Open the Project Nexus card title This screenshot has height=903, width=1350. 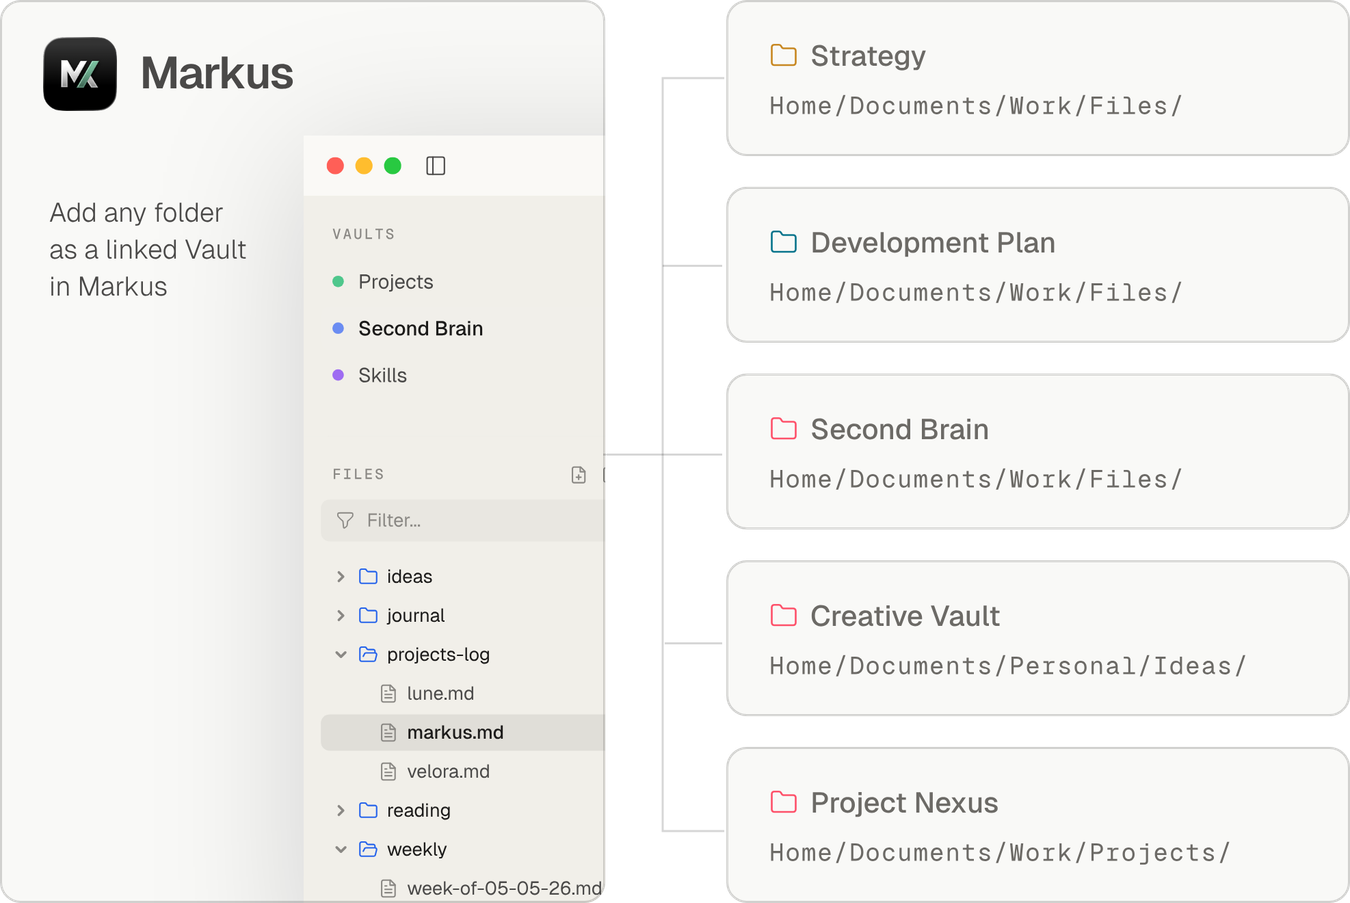click(x=904, y=802)
